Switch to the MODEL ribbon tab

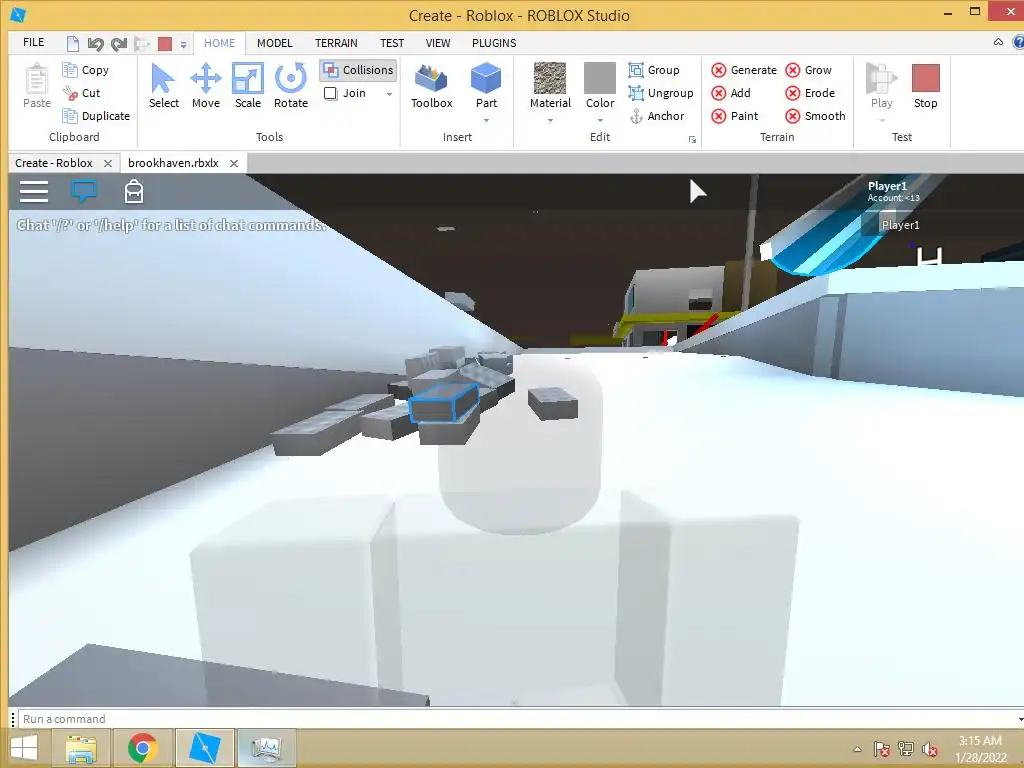274,43
